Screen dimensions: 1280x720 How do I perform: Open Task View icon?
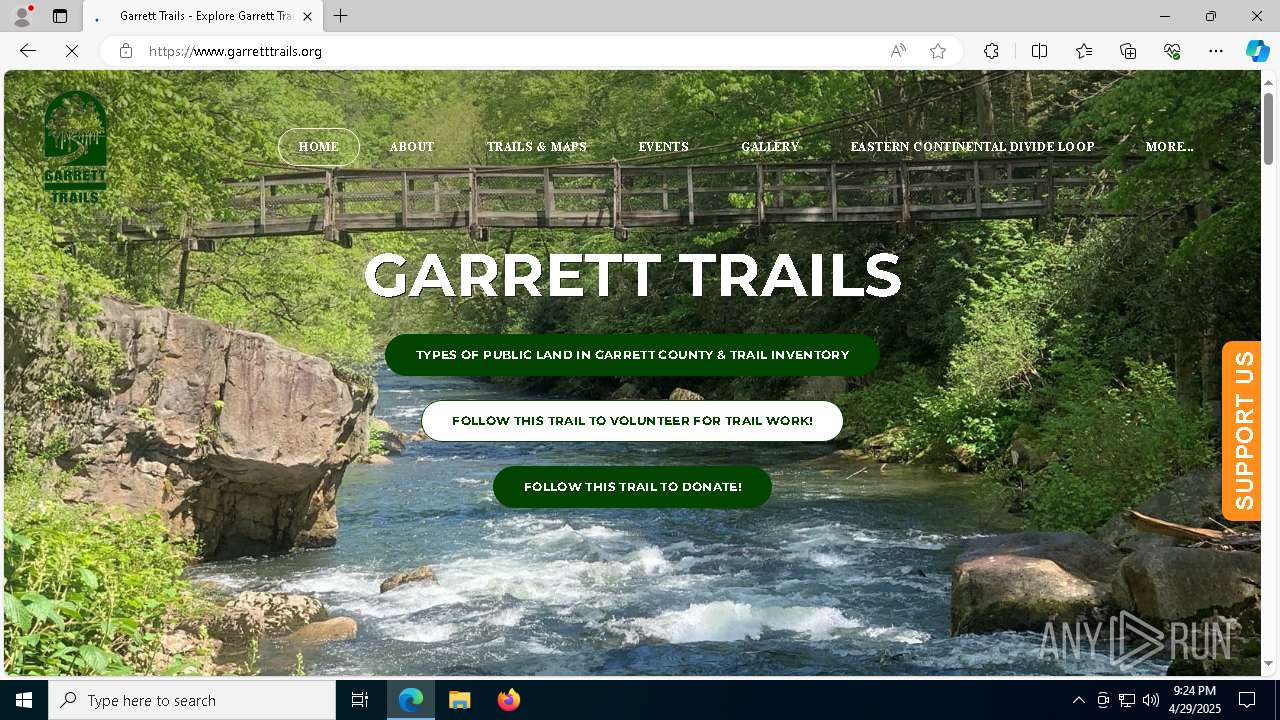(360, 700)
